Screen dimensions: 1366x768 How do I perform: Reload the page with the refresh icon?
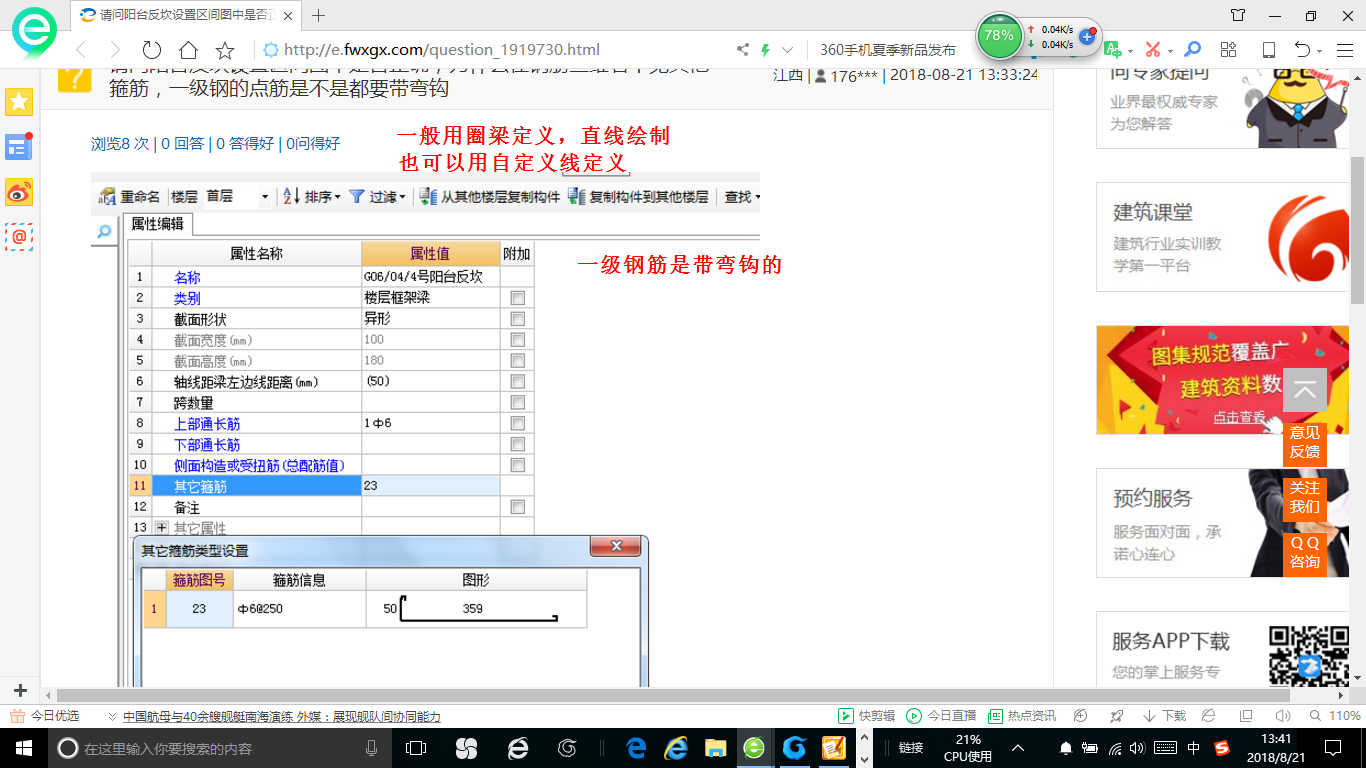(152, 50)
